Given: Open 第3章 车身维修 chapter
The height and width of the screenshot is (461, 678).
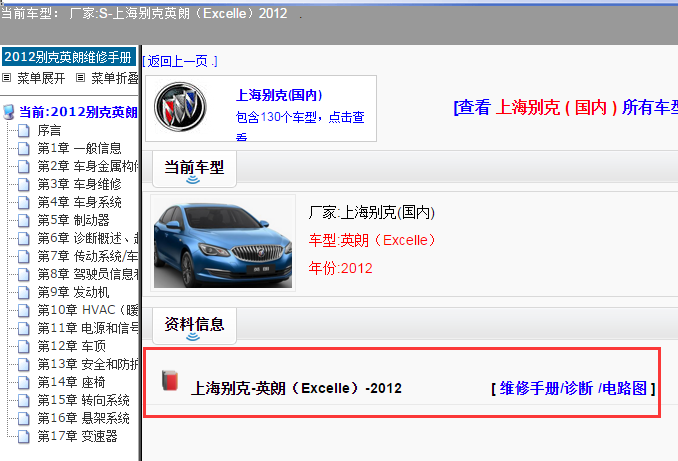Looking at the screenshot, I should pos(79,185).
